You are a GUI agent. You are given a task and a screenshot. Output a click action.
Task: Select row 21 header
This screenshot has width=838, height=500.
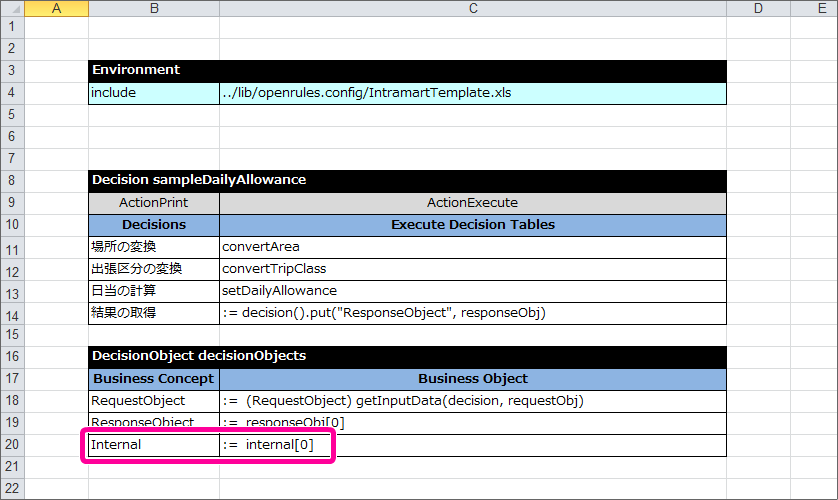[x=12, y=466]
